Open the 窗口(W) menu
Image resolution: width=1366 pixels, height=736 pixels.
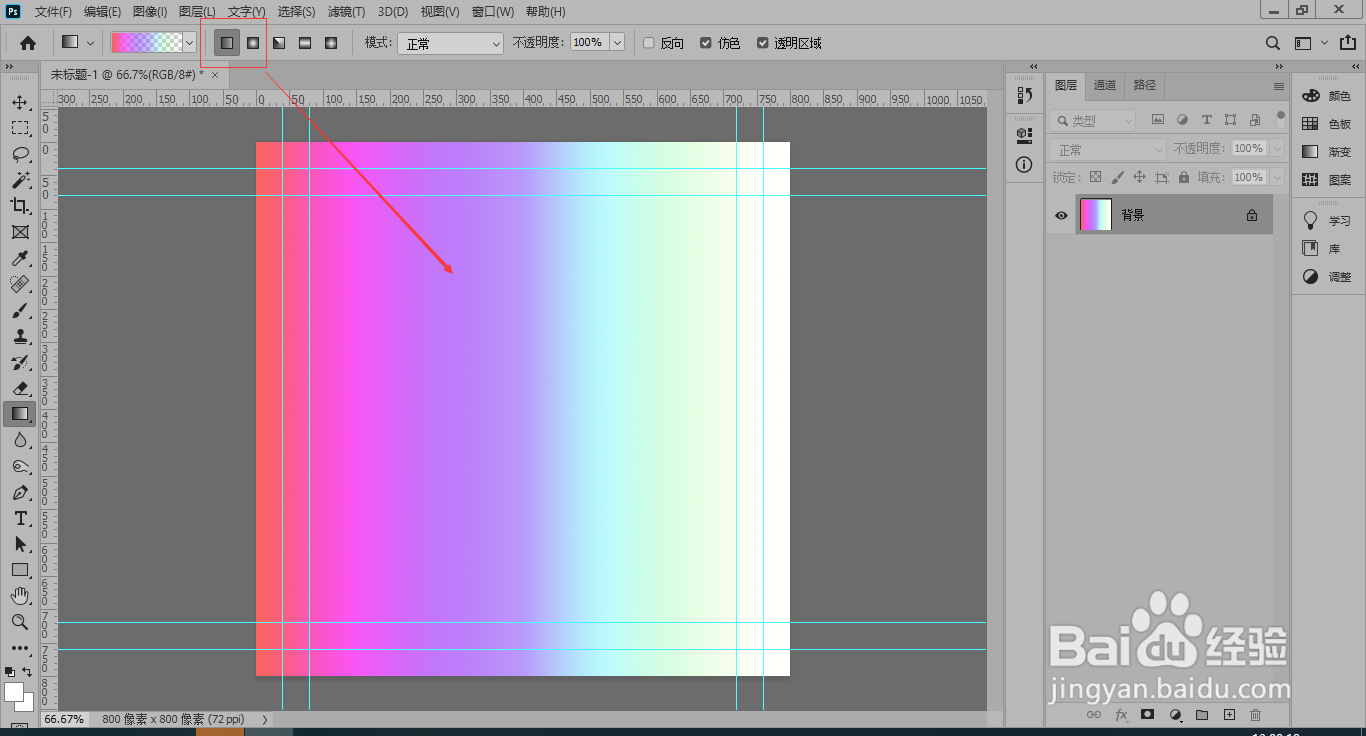[492, 12]
